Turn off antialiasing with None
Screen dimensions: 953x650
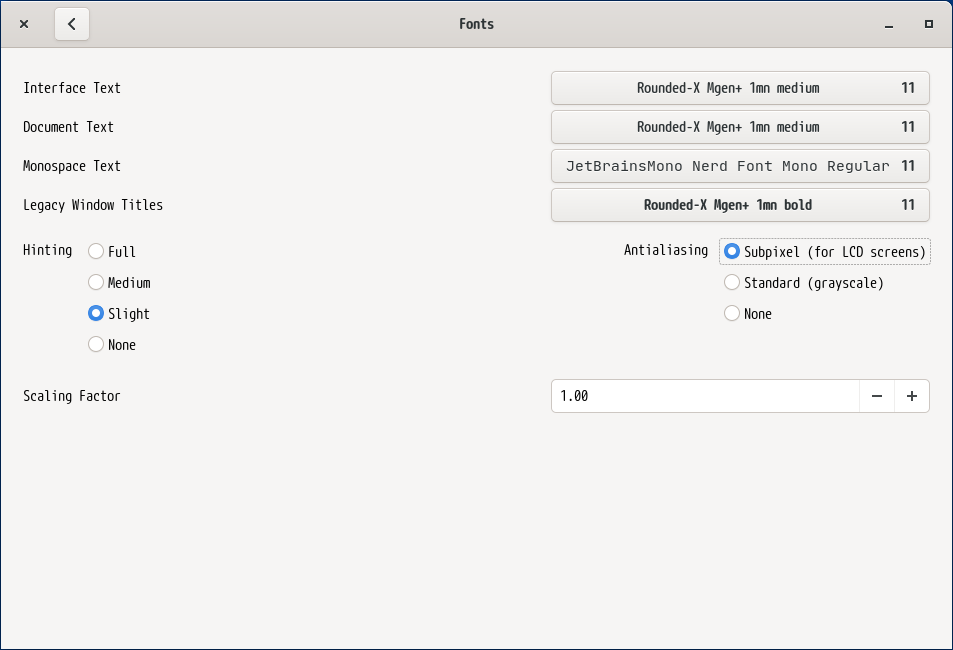[x=732, y=313]
